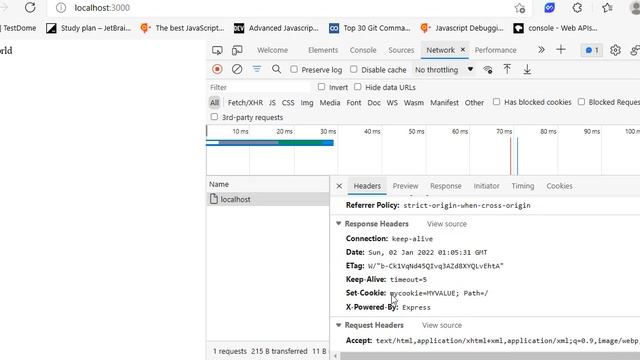640x360 pixels.
Task: Stop recording network log
Action: pos(217,69)
